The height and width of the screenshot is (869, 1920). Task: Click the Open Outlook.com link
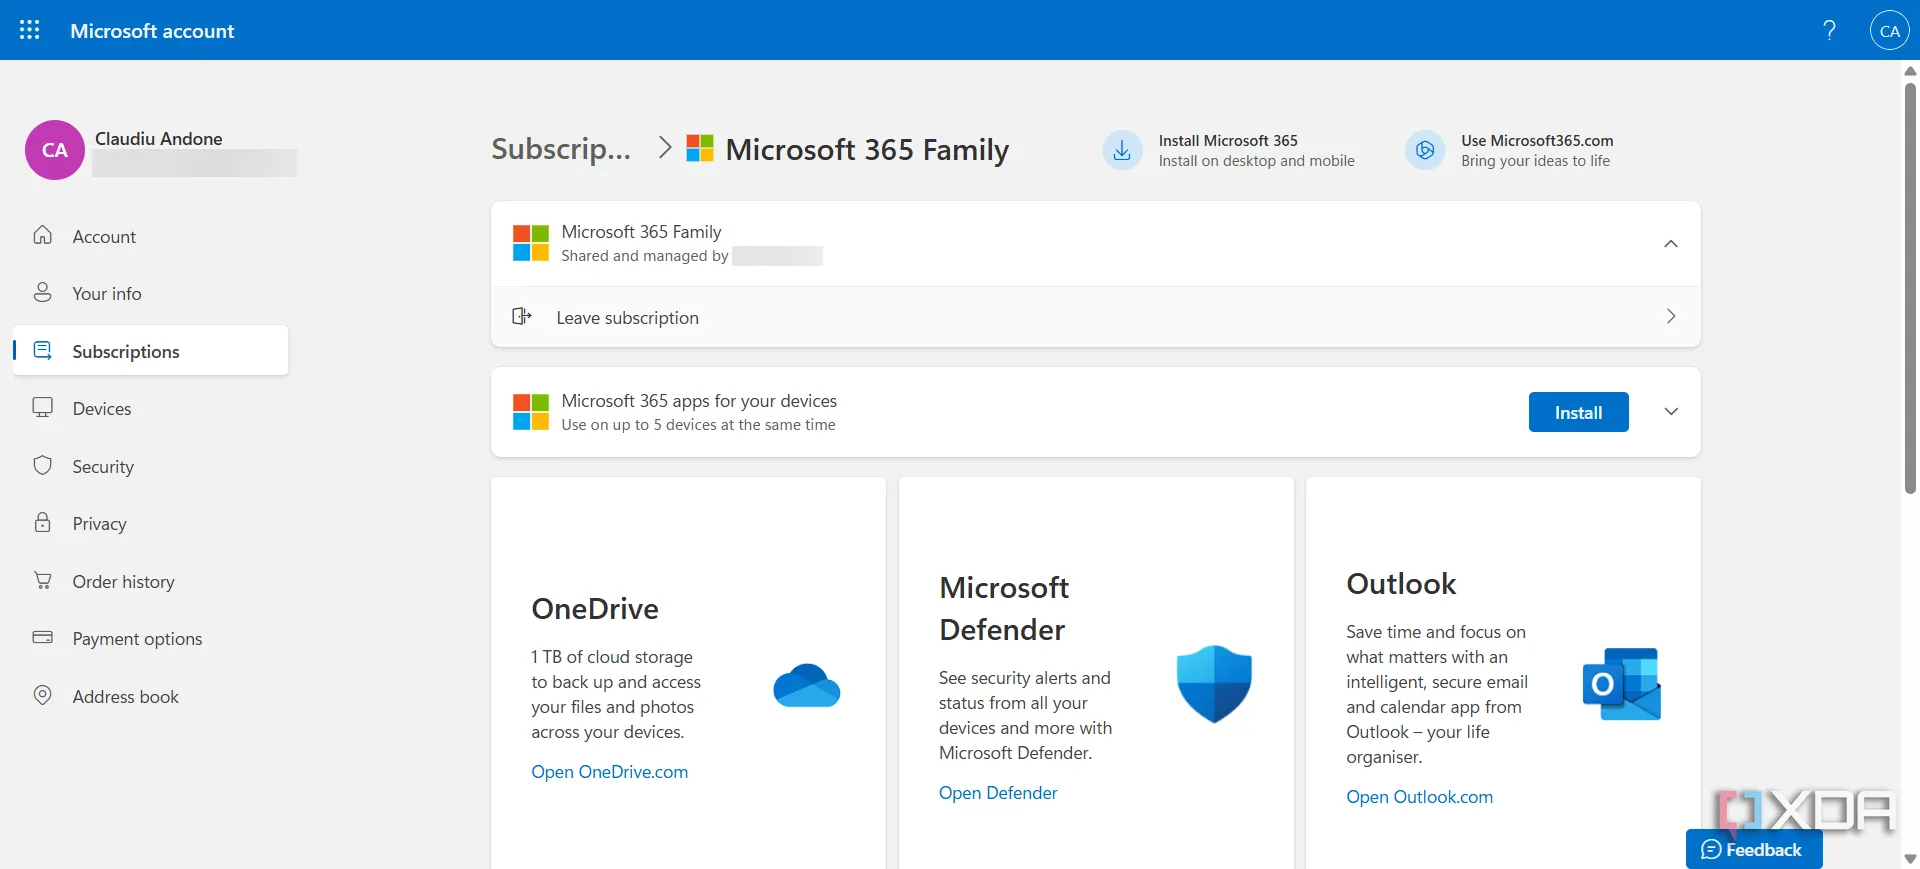pyautogui.click(x=1419, y=796)
